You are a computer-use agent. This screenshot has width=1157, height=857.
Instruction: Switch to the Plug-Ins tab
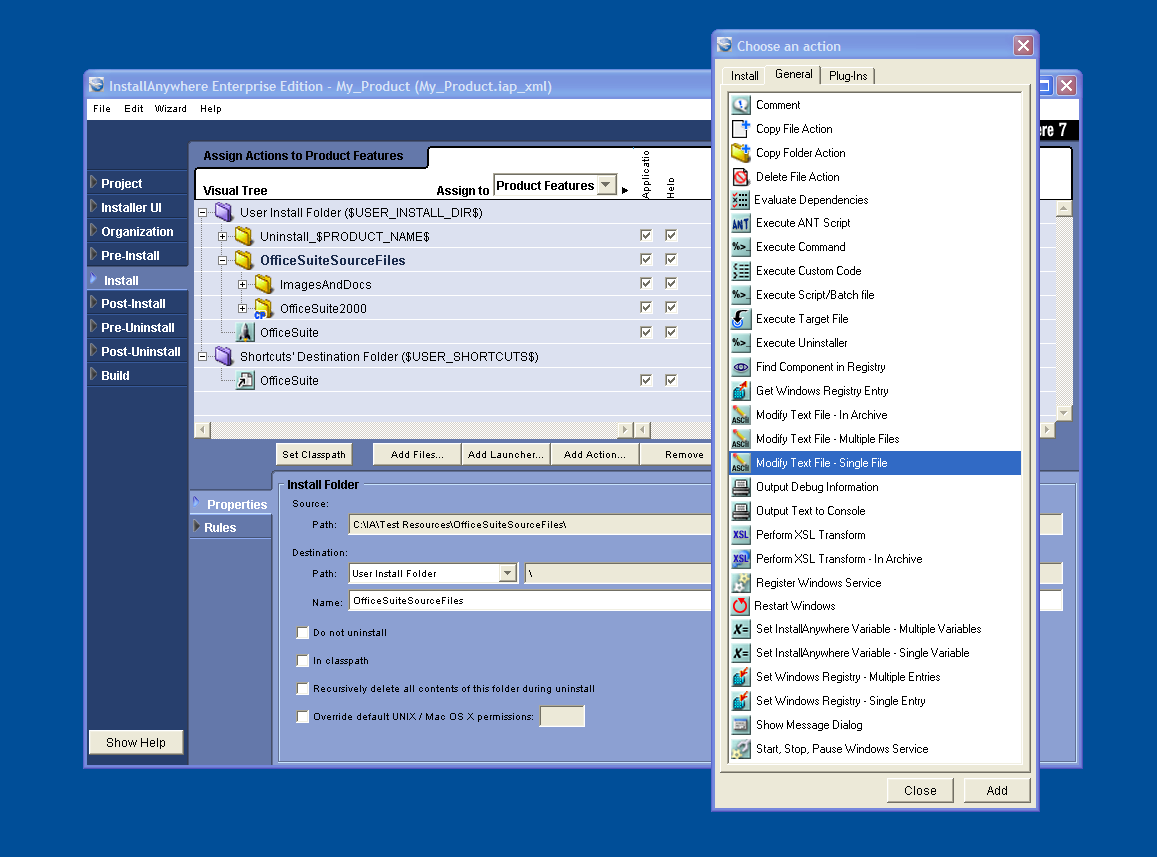click(x=848, y=76)
